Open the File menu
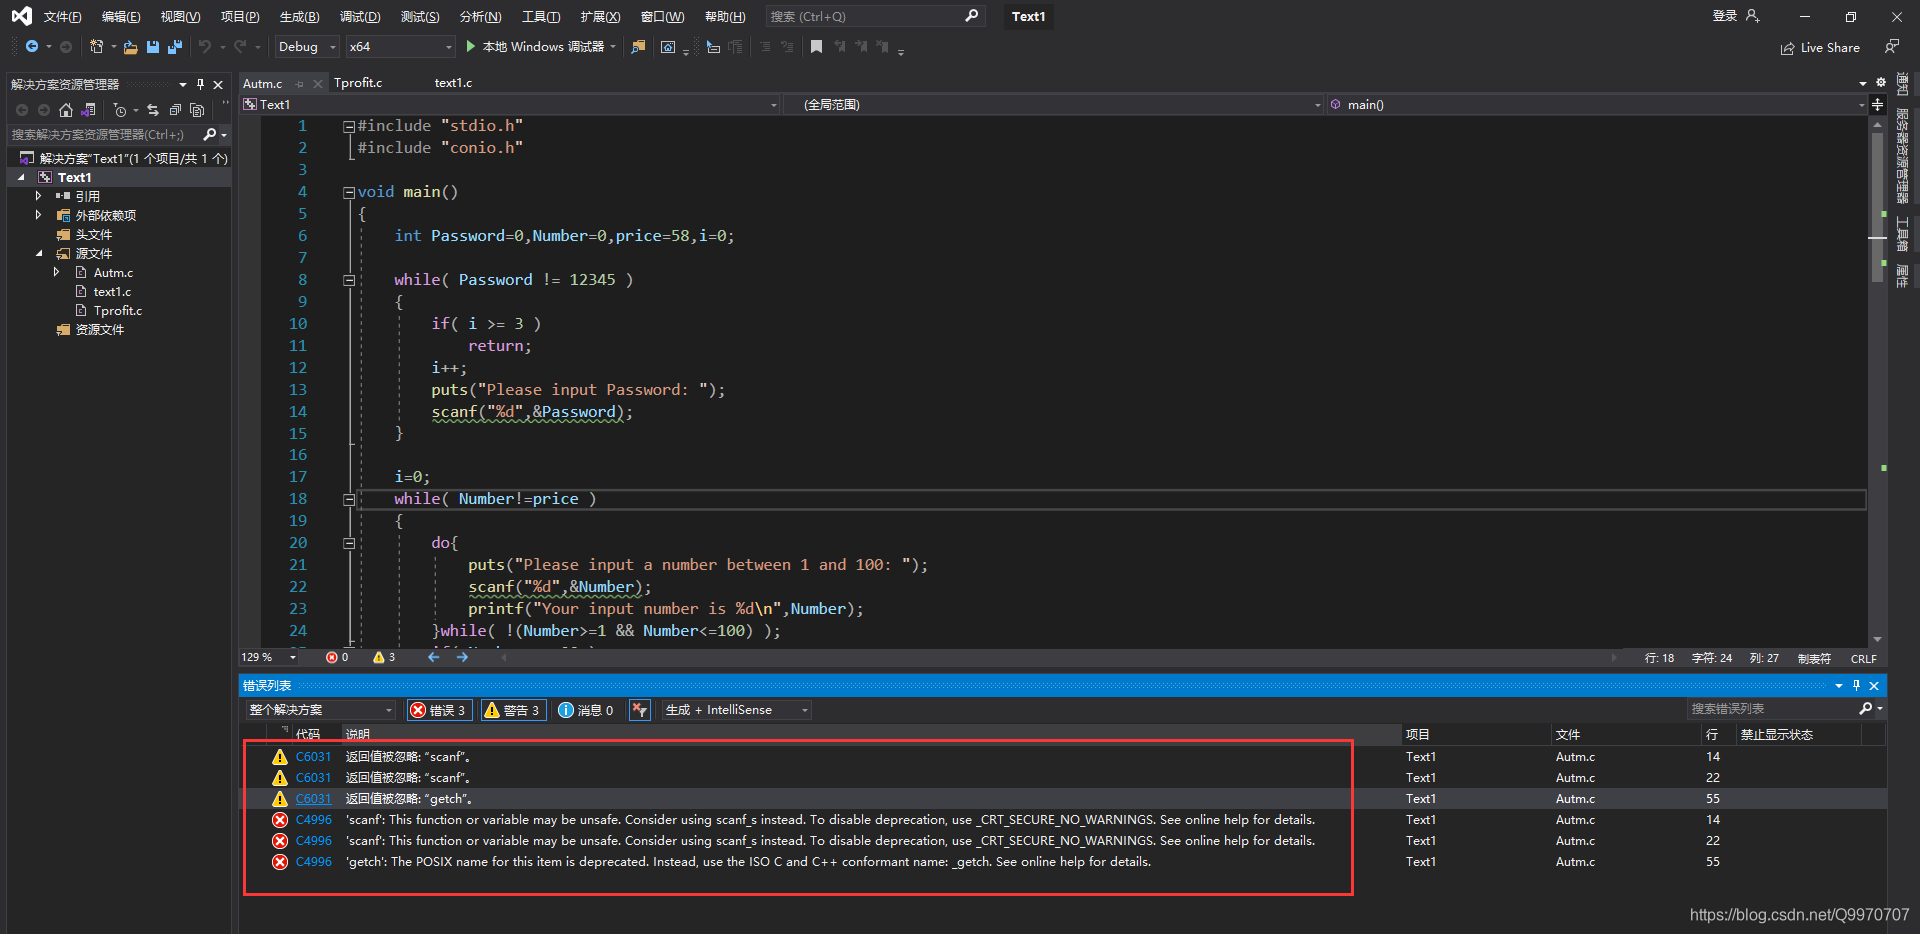This screenshot has height=934, width=1920. tap(62, 17)
